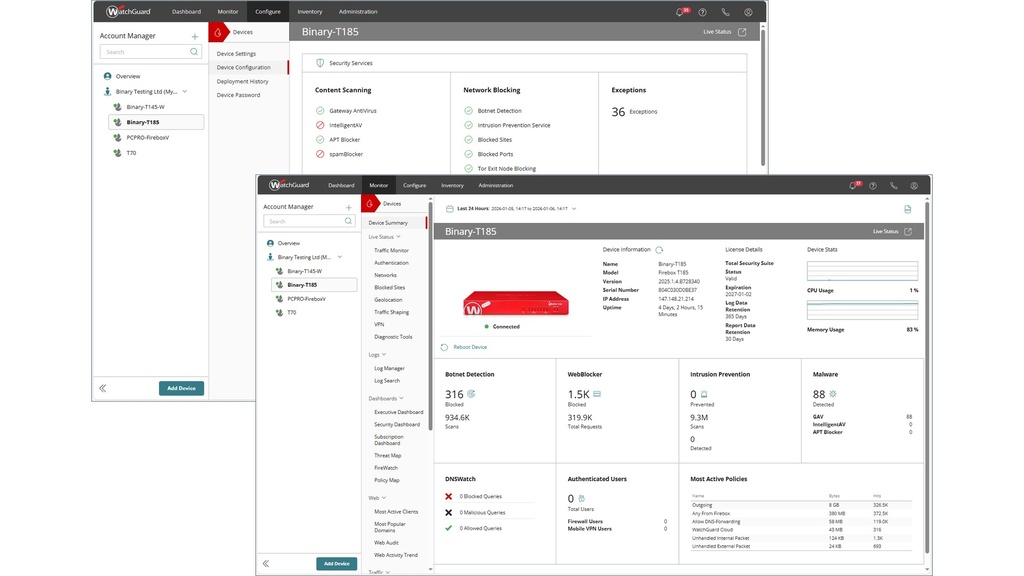This screenshot has width=1024, height=576.
Task: Click Add Device button in the back Configure window
Action: point(181,388)
